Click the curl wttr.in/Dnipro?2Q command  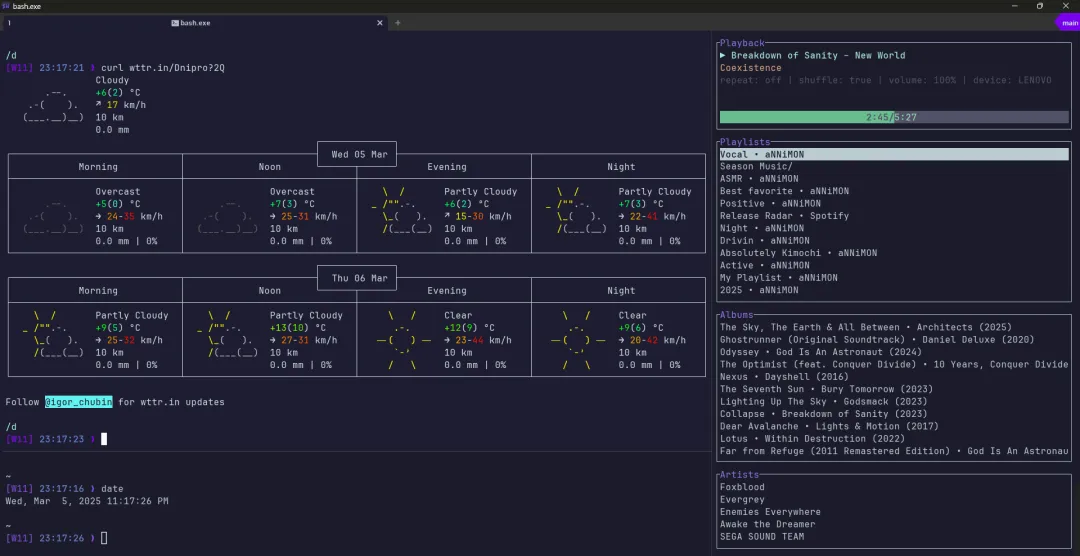[x=163, y=68]
